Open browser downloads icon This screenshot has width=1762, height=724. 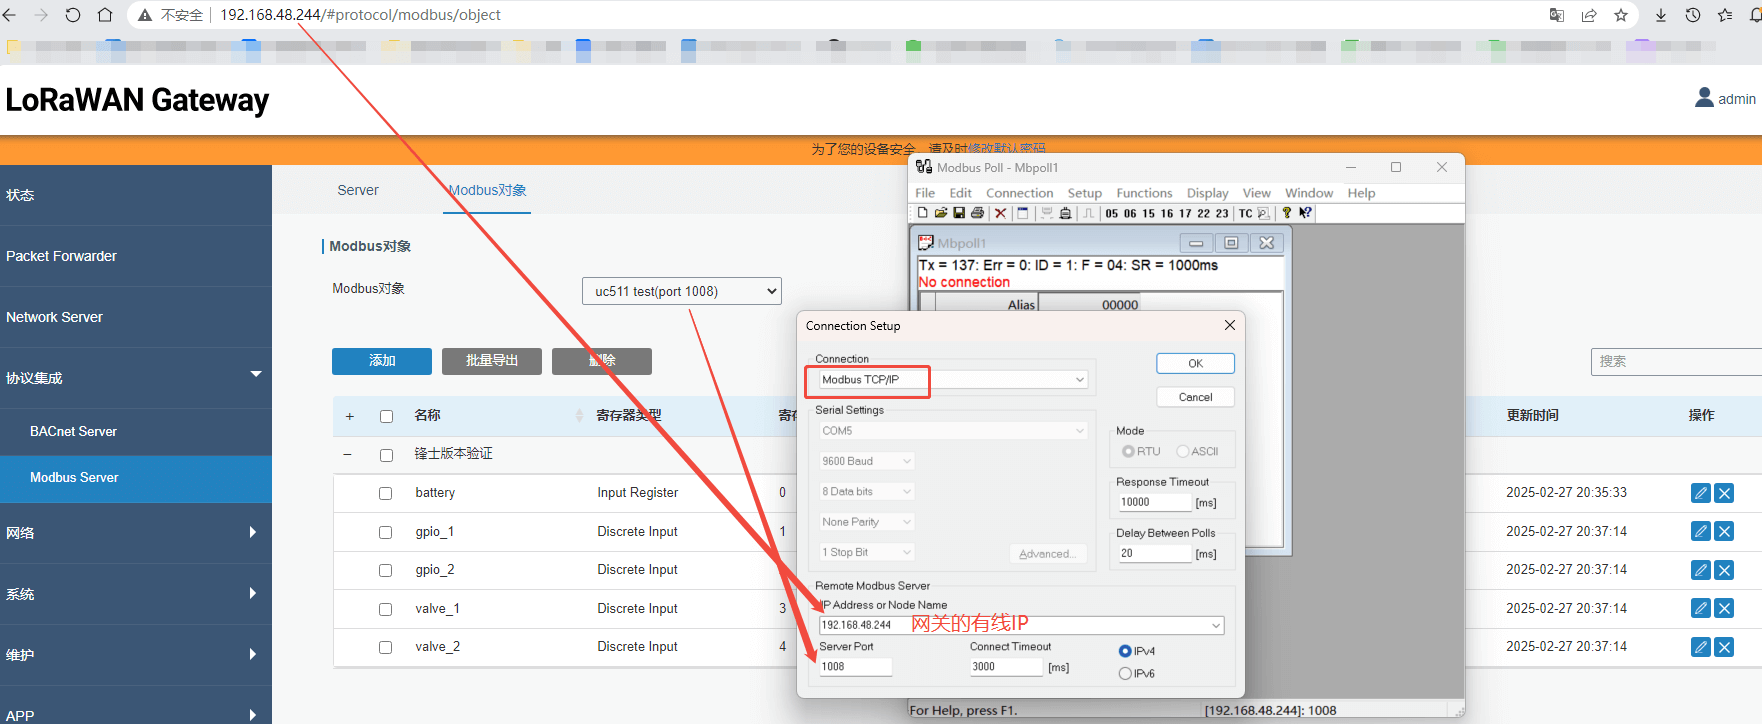(1661, 15)
